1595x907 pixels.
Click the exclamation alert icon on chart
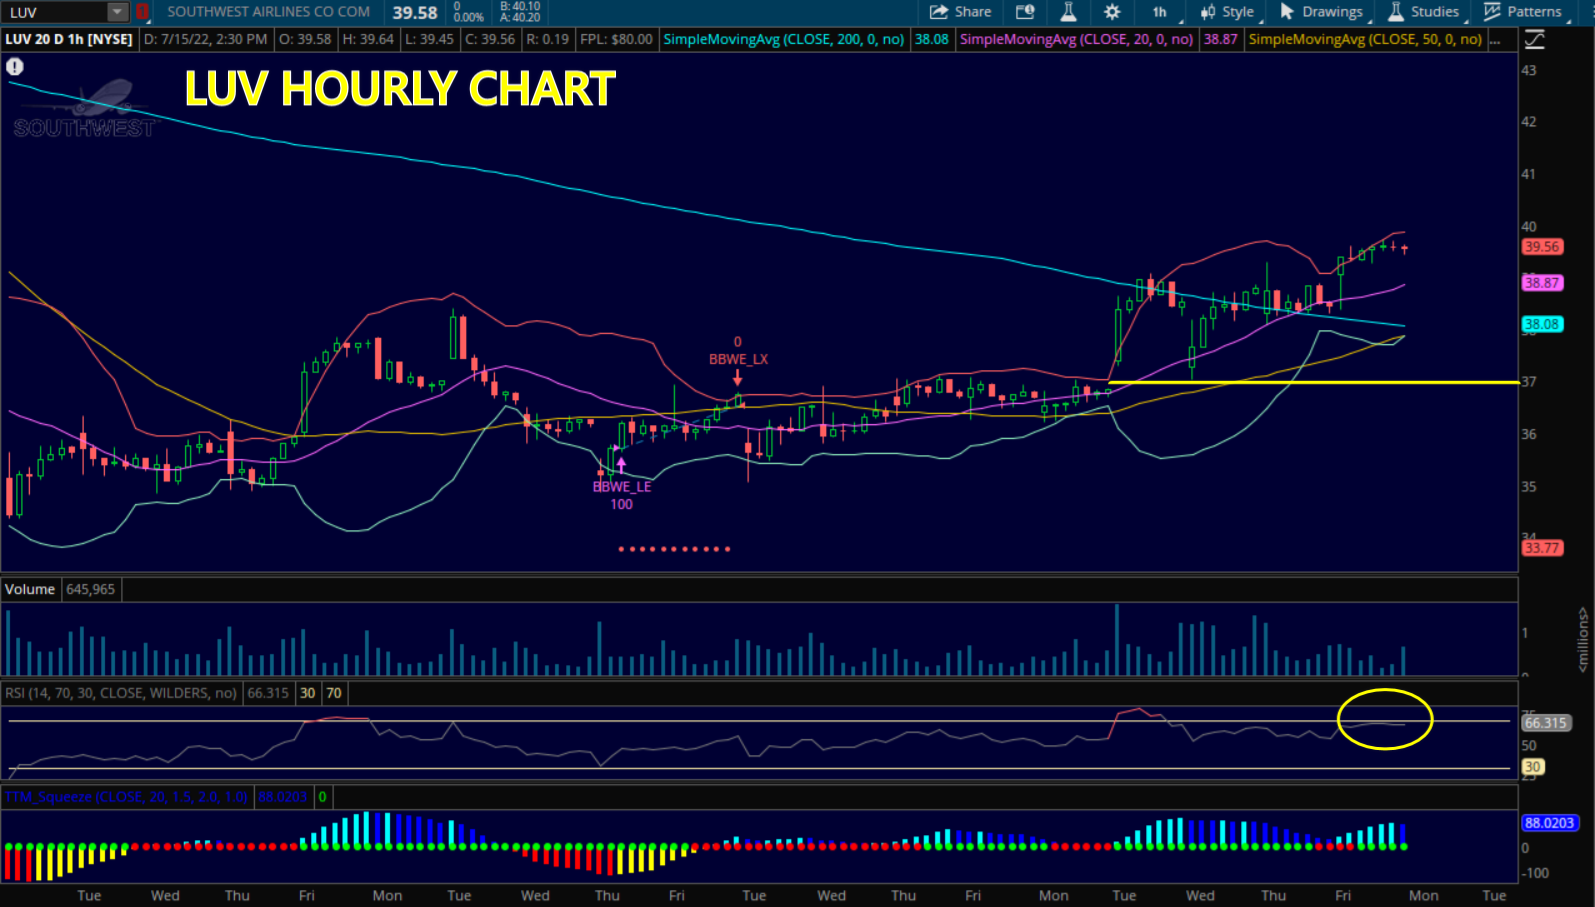(x=15, y=67)
